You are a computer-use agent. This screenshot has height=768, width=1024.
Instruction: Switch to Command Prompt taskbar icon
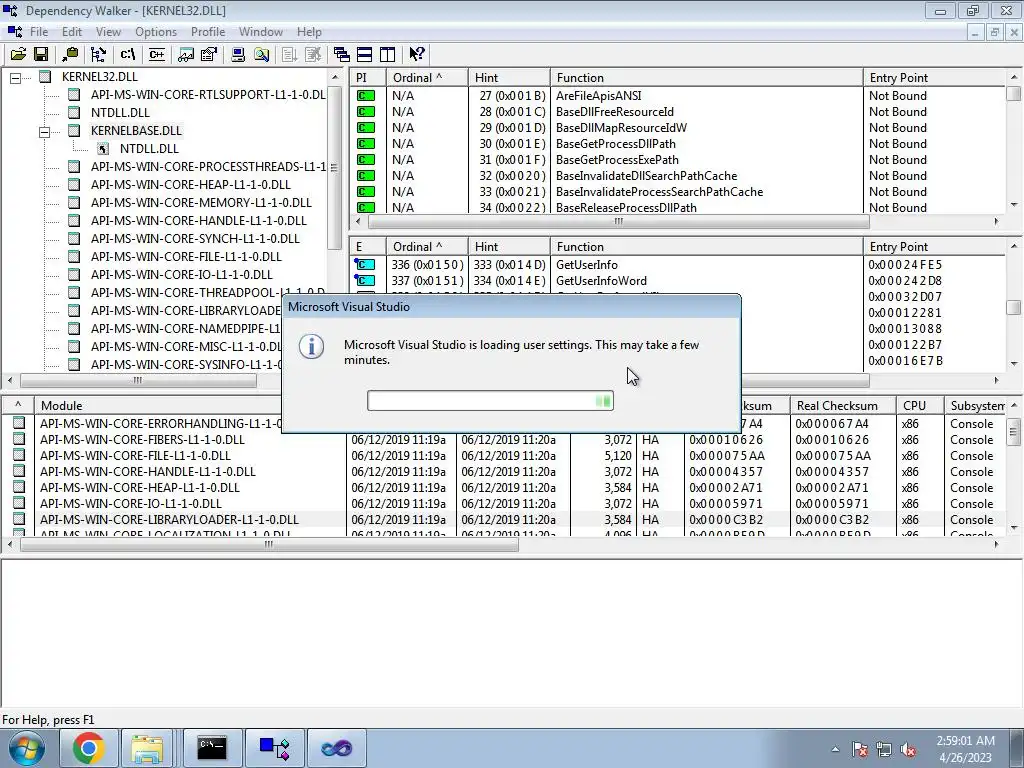coord(212,748)
